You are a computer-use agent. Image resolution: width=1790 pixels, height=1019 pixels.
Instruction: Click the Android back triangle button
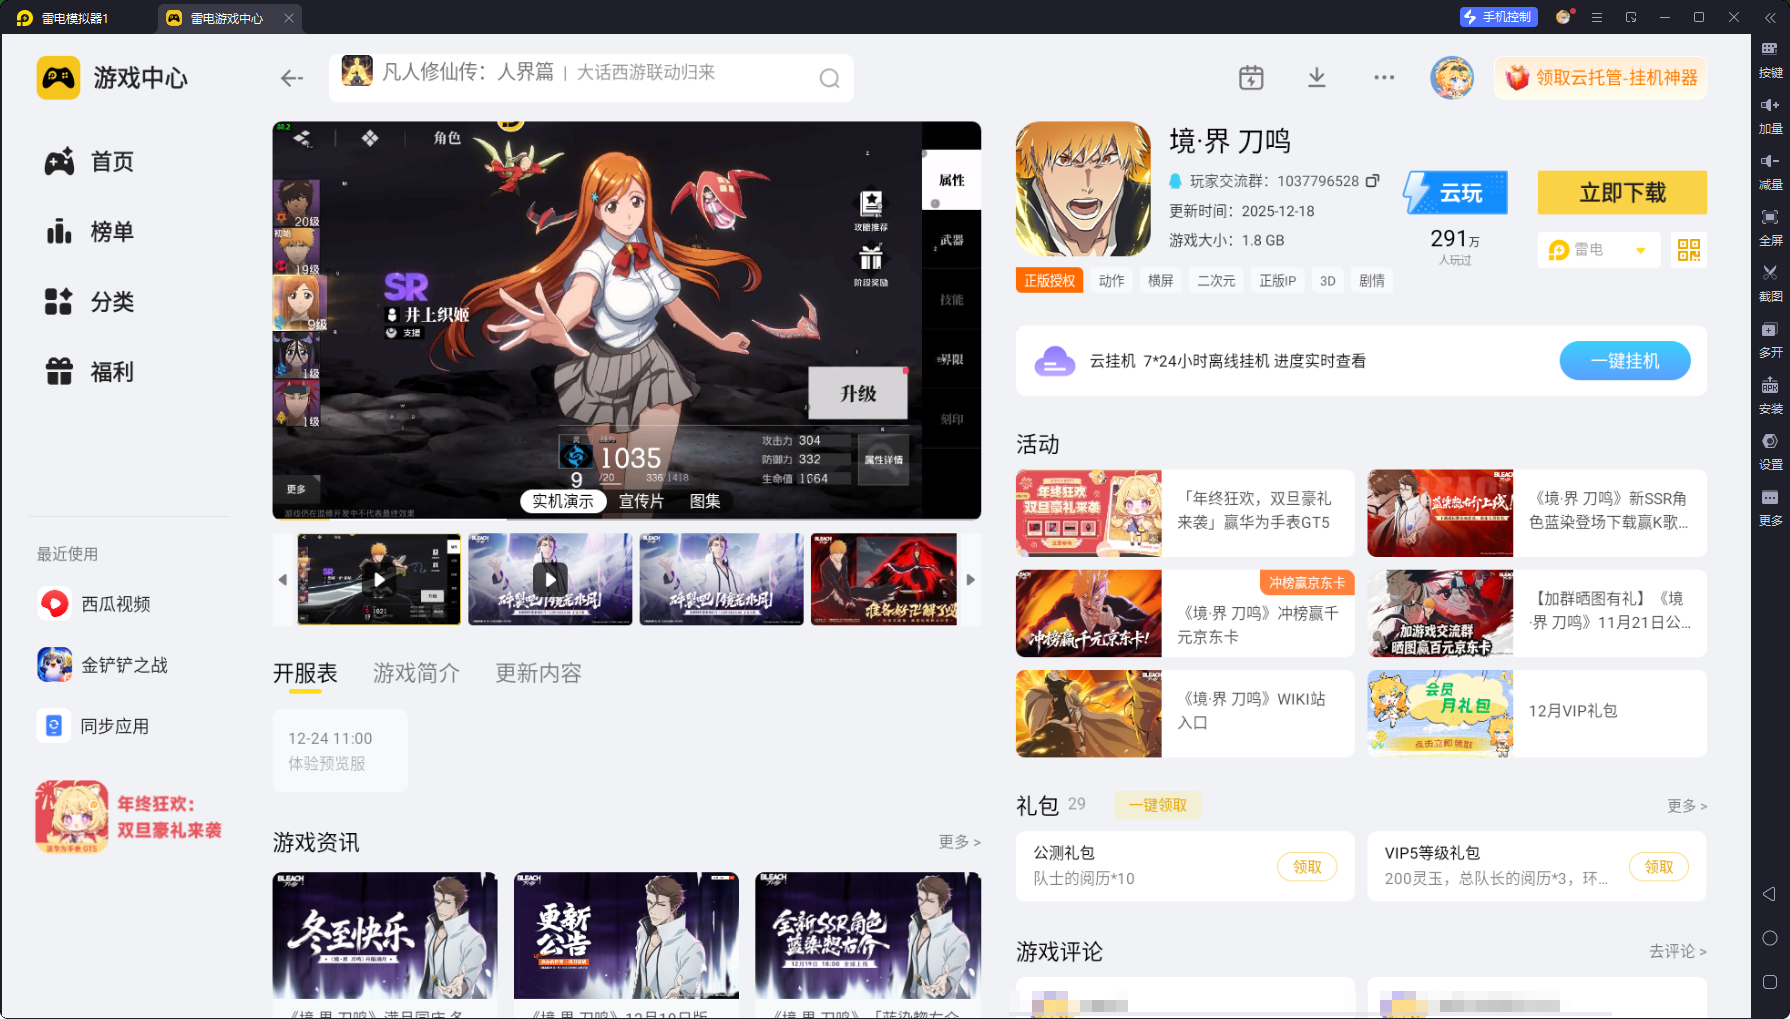(1769, 894)
